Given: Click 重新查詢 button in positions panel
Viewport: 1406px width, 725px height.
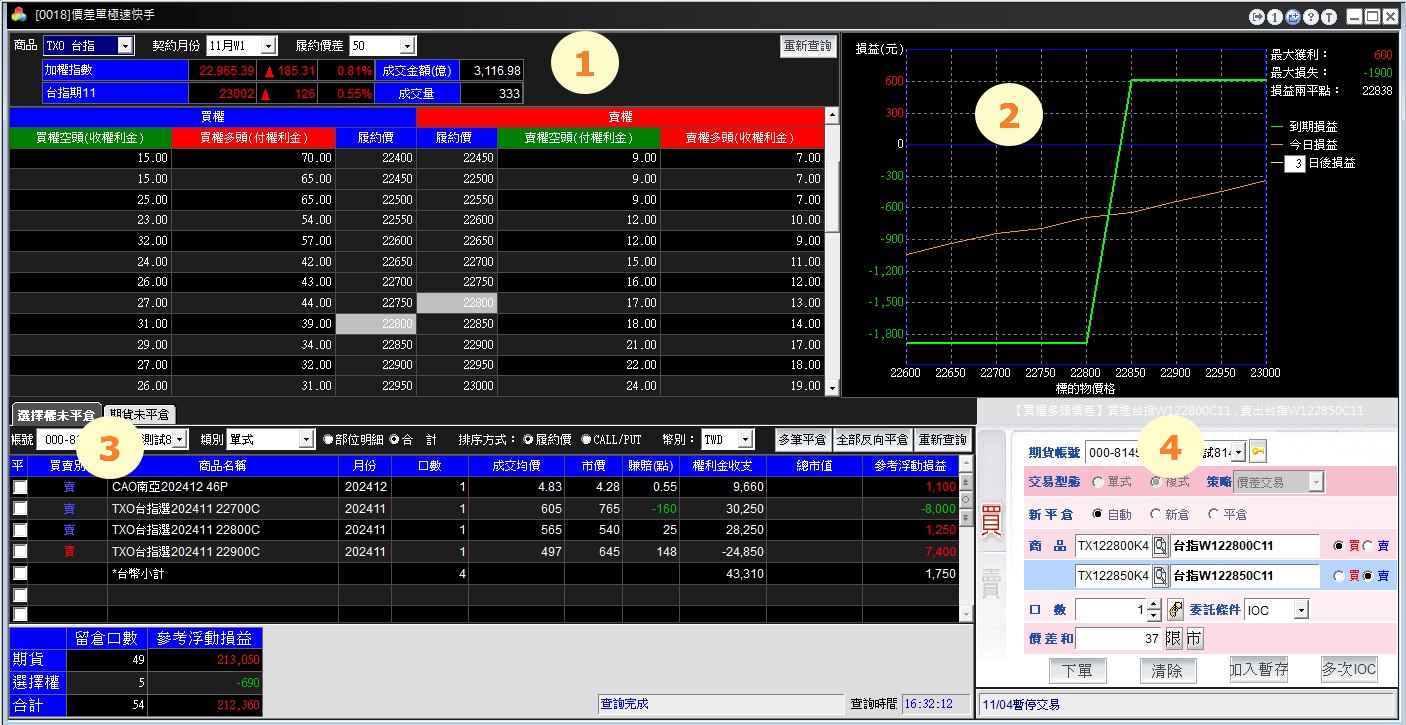Looking at the screenshot, I should point(942,440).
